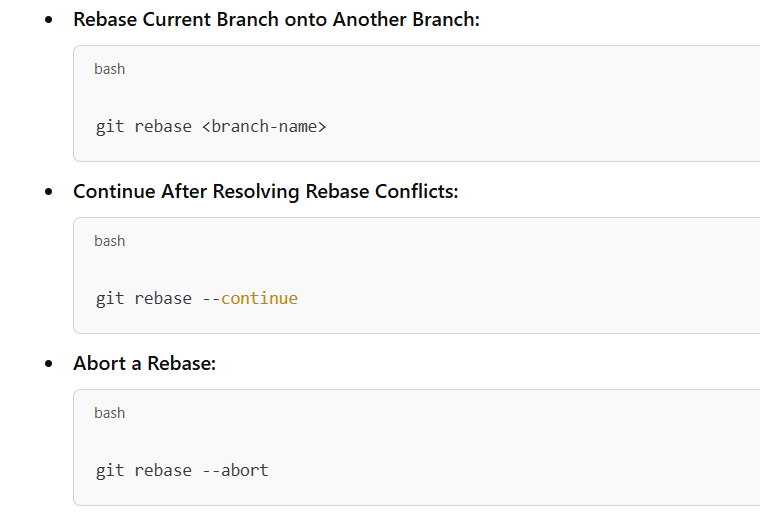Click "git" in the branch-name command
Screen dimensions: 760x524
coord(110,127)
